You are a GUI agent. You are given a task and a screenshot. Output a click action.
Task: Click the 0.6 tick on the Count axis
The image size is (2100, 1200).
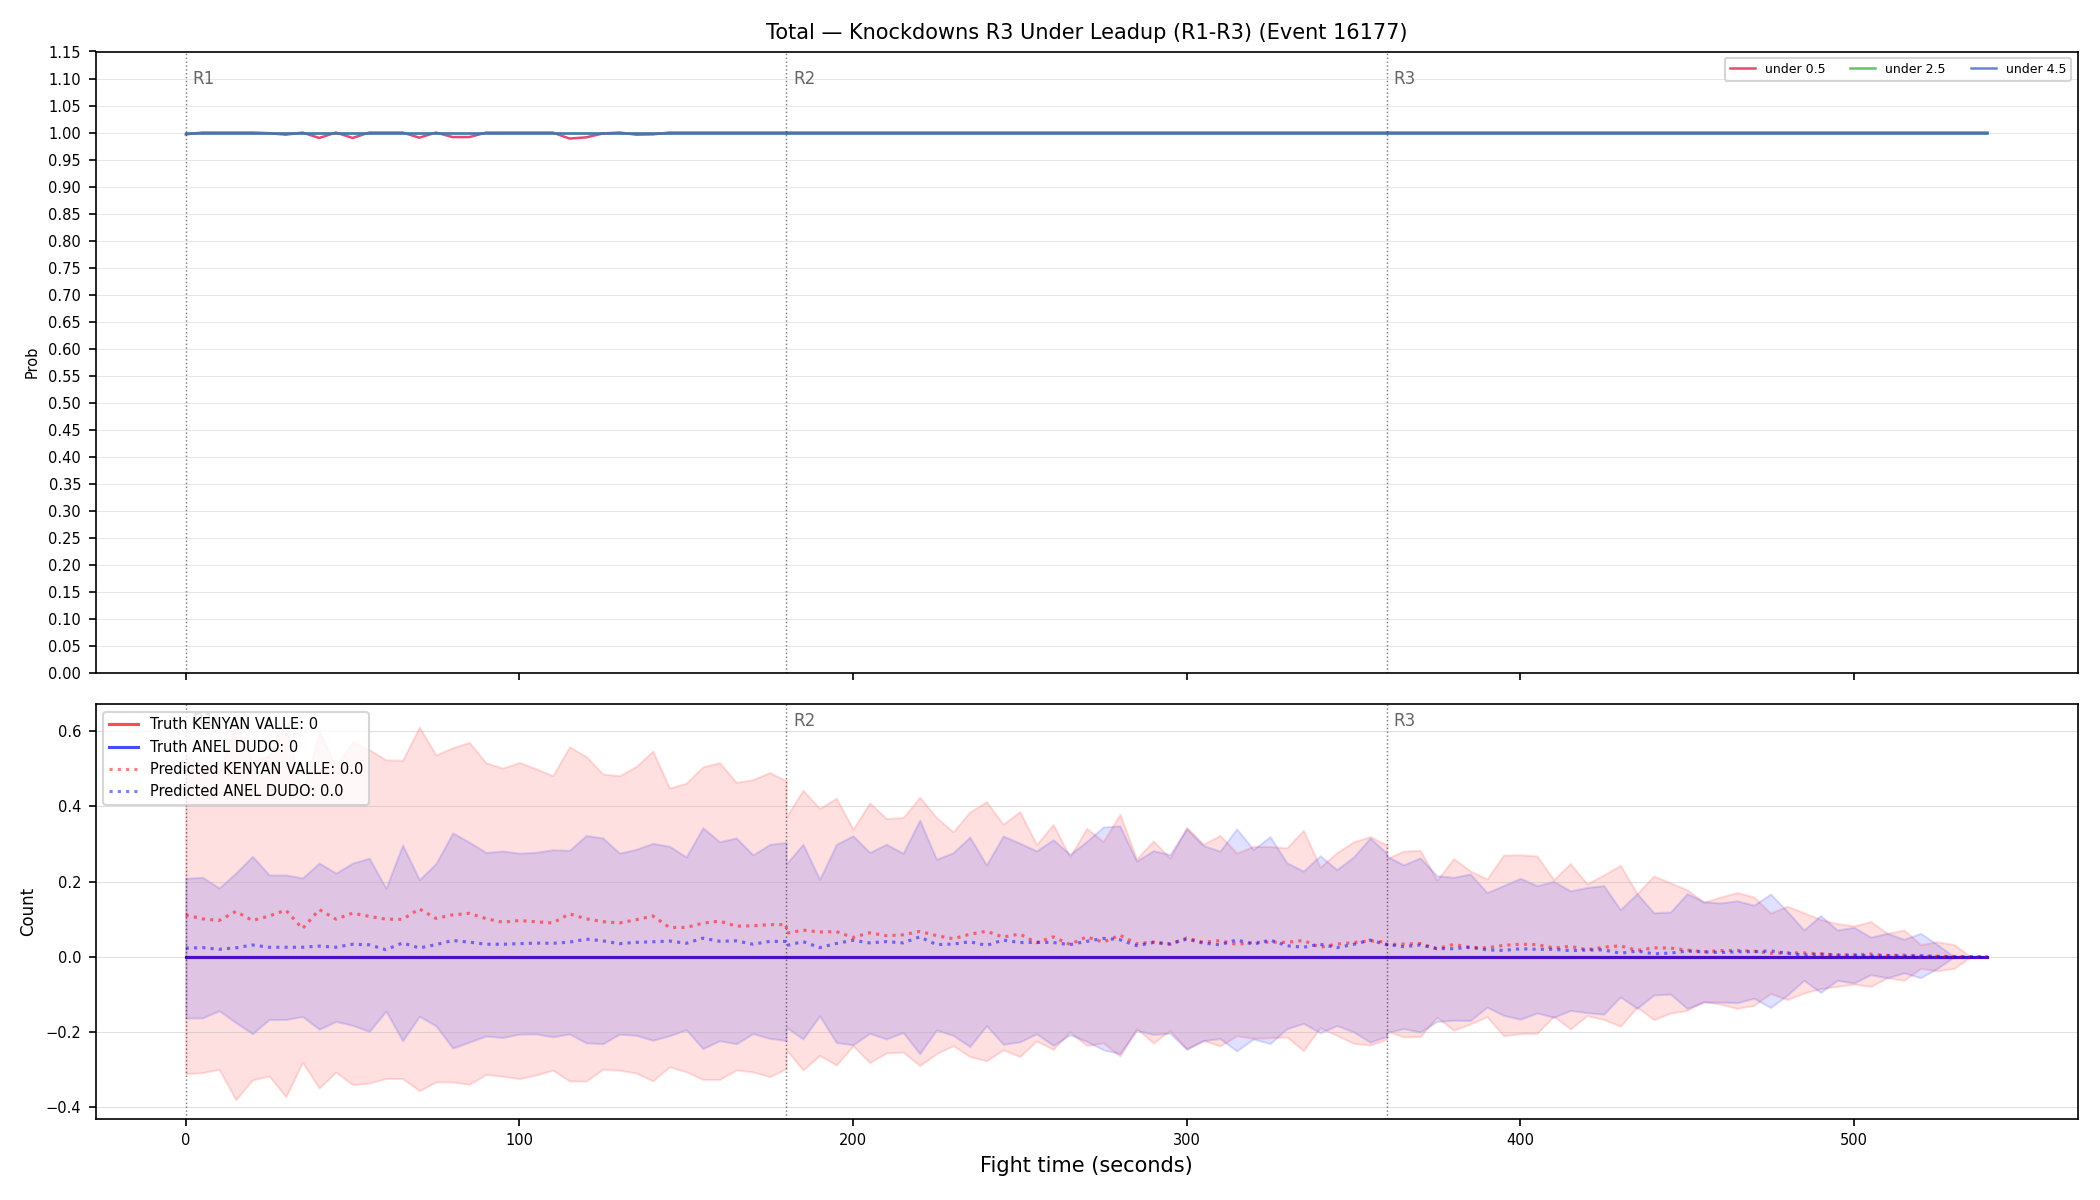tap(69, 731)
